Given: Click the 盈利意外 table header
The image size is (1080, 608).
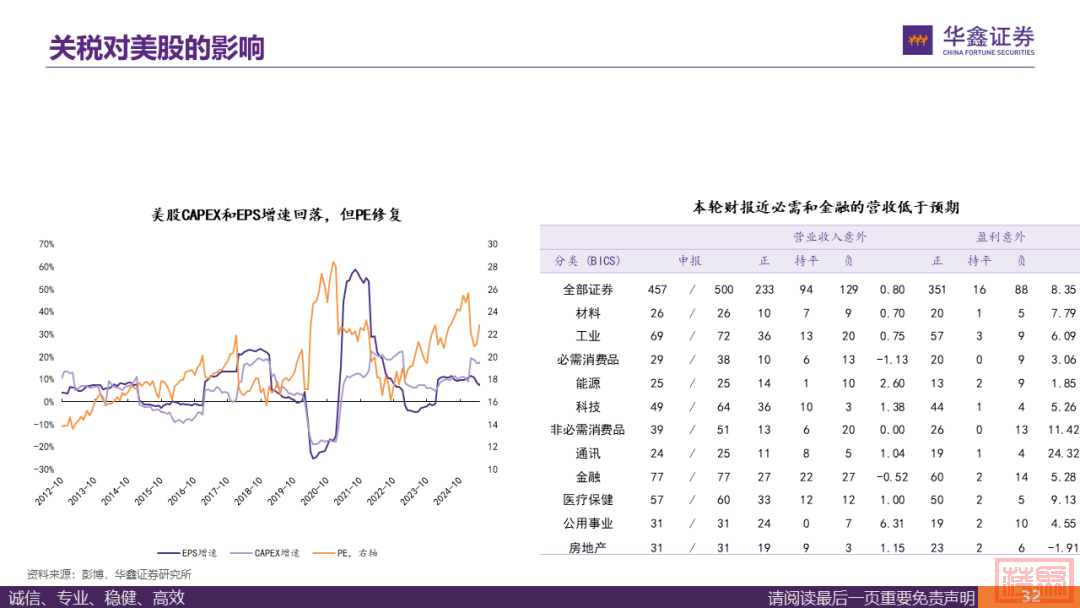Looking at the screenshot, I should pos(1001,238).
